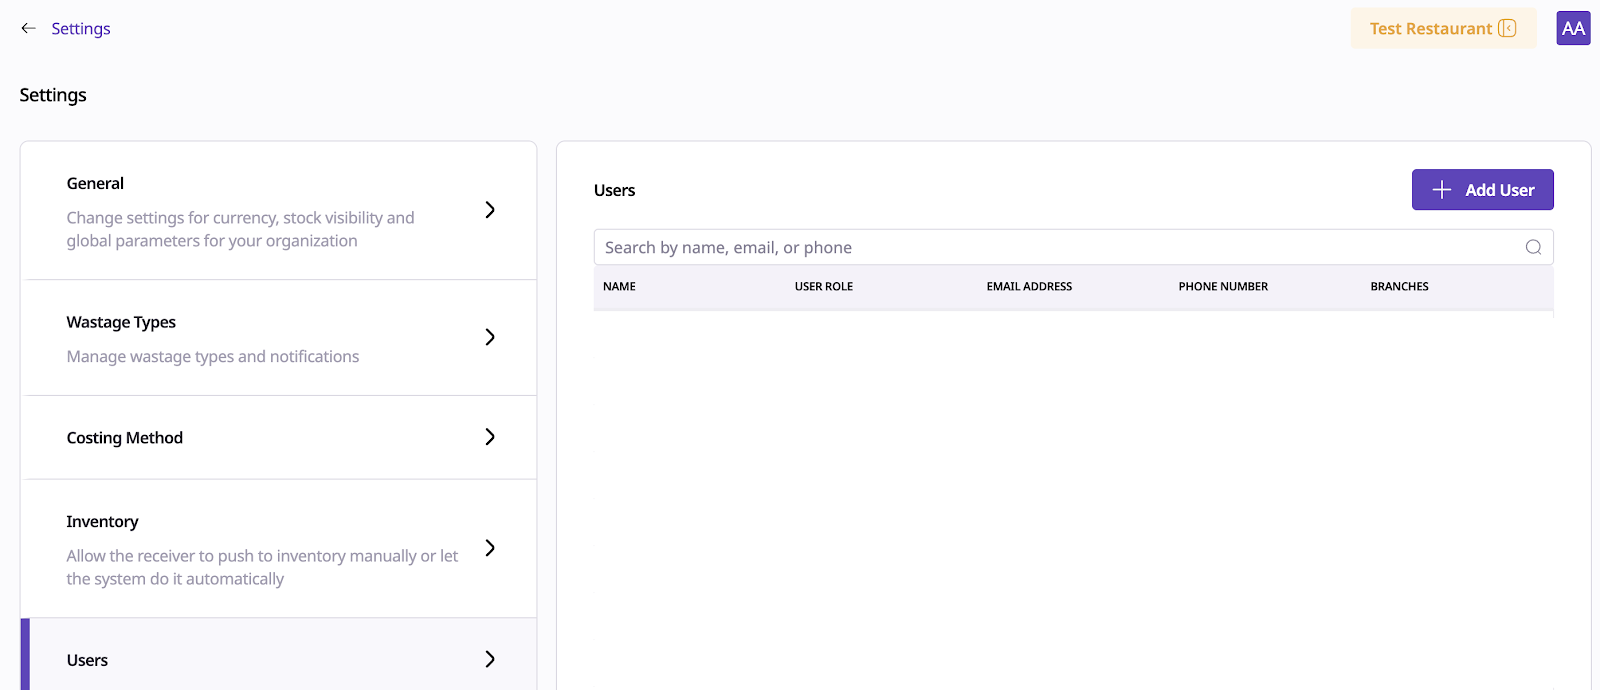Viewport: 1600px width, 690px height.
Task: Click the switch icon beside Test Restaurant
Action: (x=1507, y=29)
